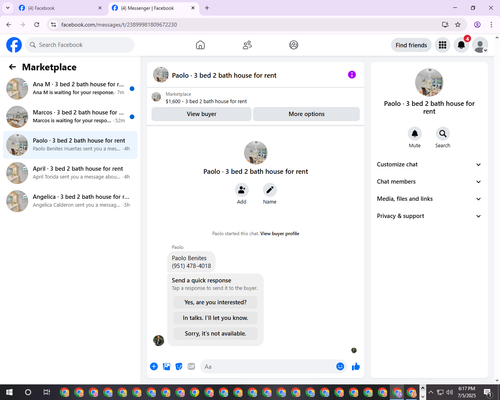Select the Messenger | Facebook tab
500x400 pixels.
[x=153, y=8]
